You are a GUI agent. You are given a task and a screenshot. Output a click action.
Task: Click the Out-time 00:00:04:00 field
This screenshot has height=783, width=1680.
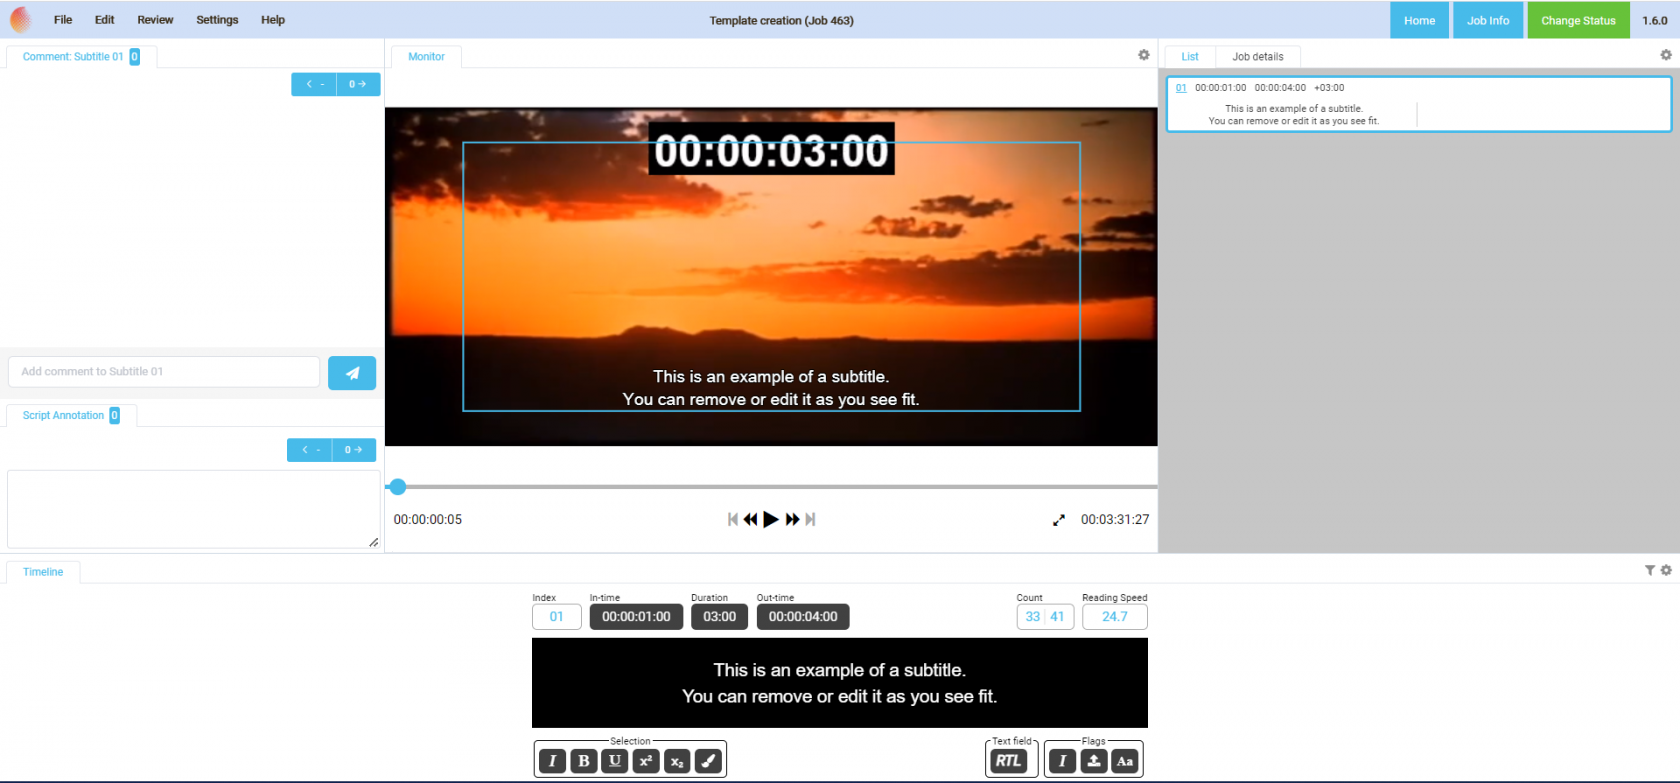point(803,617)
